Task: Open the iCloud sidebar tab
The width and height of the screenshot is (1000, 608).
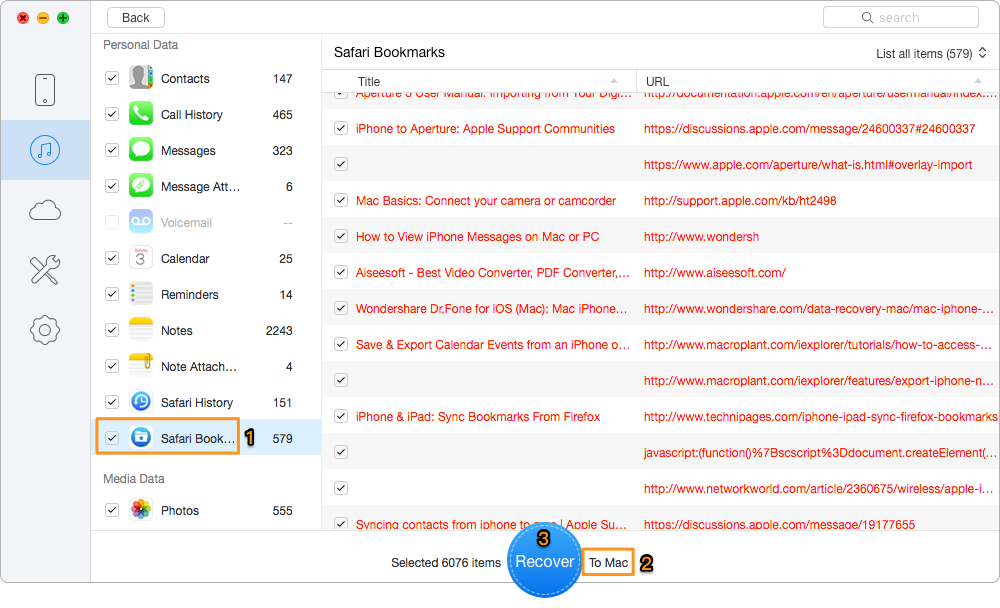Action: [x=45, y=211]
